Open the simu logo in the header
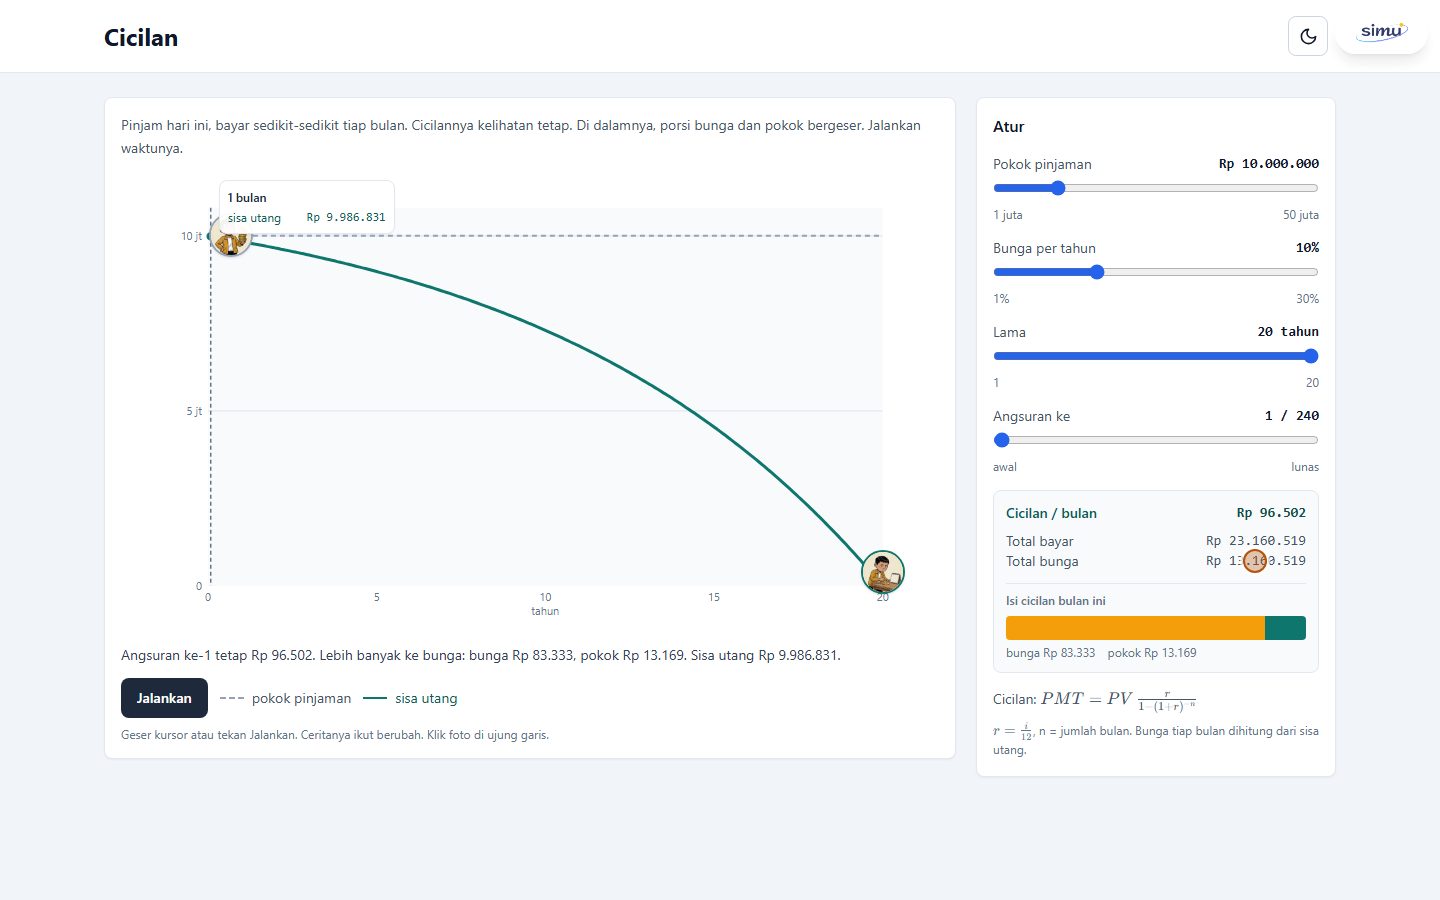 pos(1382,31)
